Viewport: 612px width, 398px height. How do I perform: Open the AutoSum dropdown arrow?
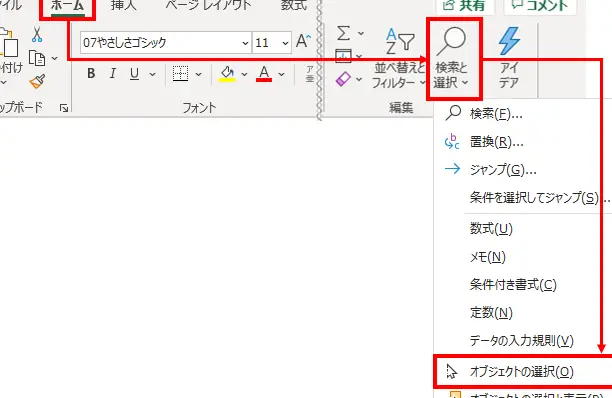(361, 33)
